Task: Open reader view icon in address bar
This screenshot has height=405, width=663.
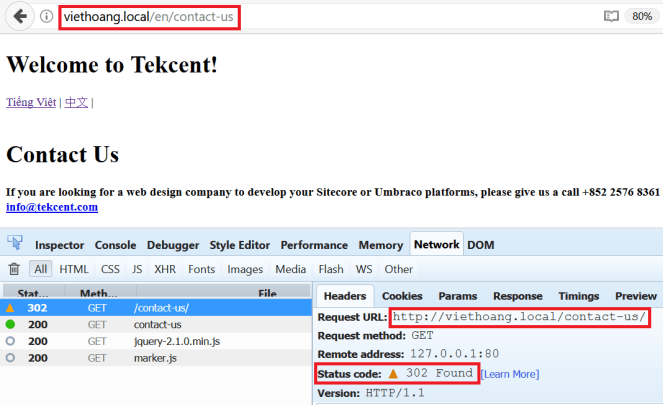Action: pyautogui.click(x=611, y=17)
